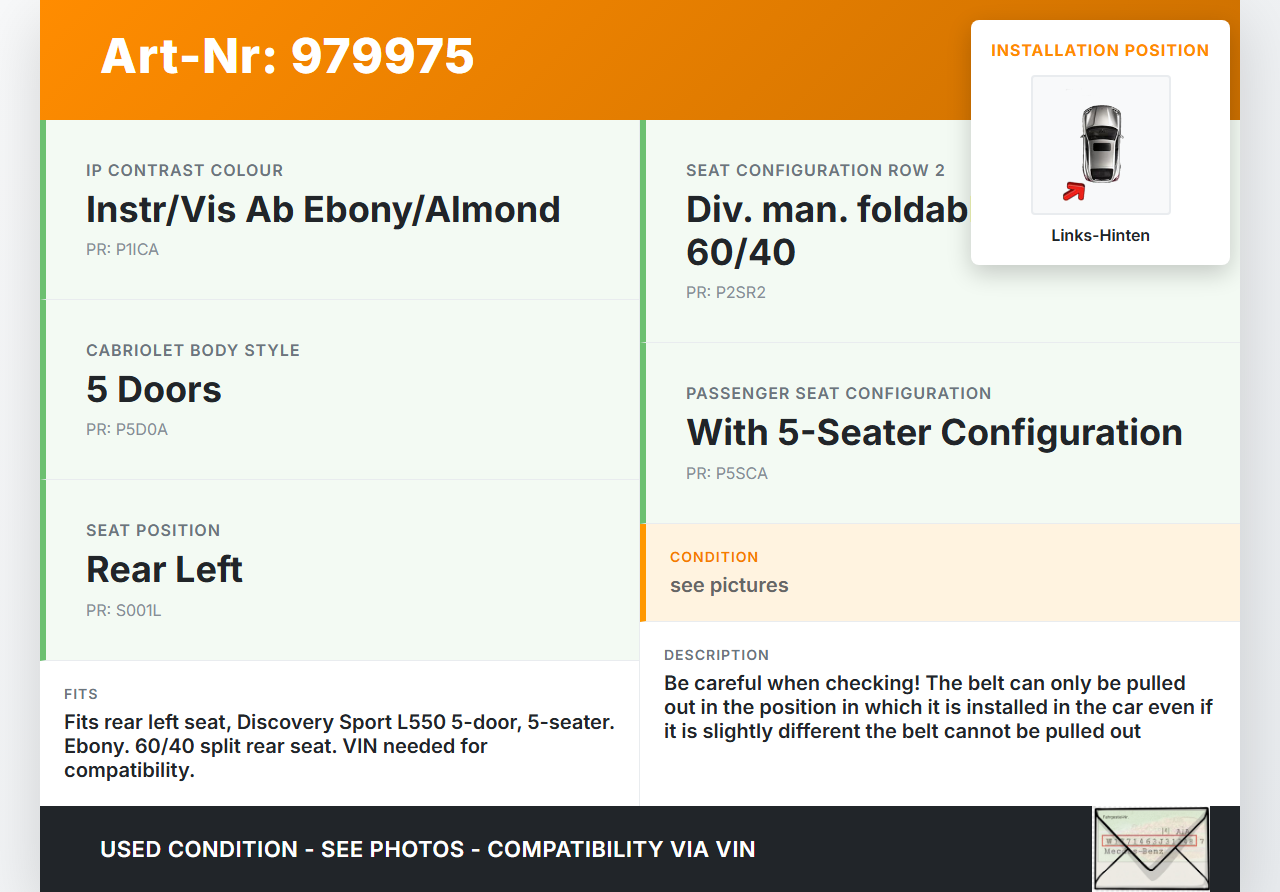1280x892 pixels.
Task: Select the Links-Hinten caption
Action: [1100, 236]
